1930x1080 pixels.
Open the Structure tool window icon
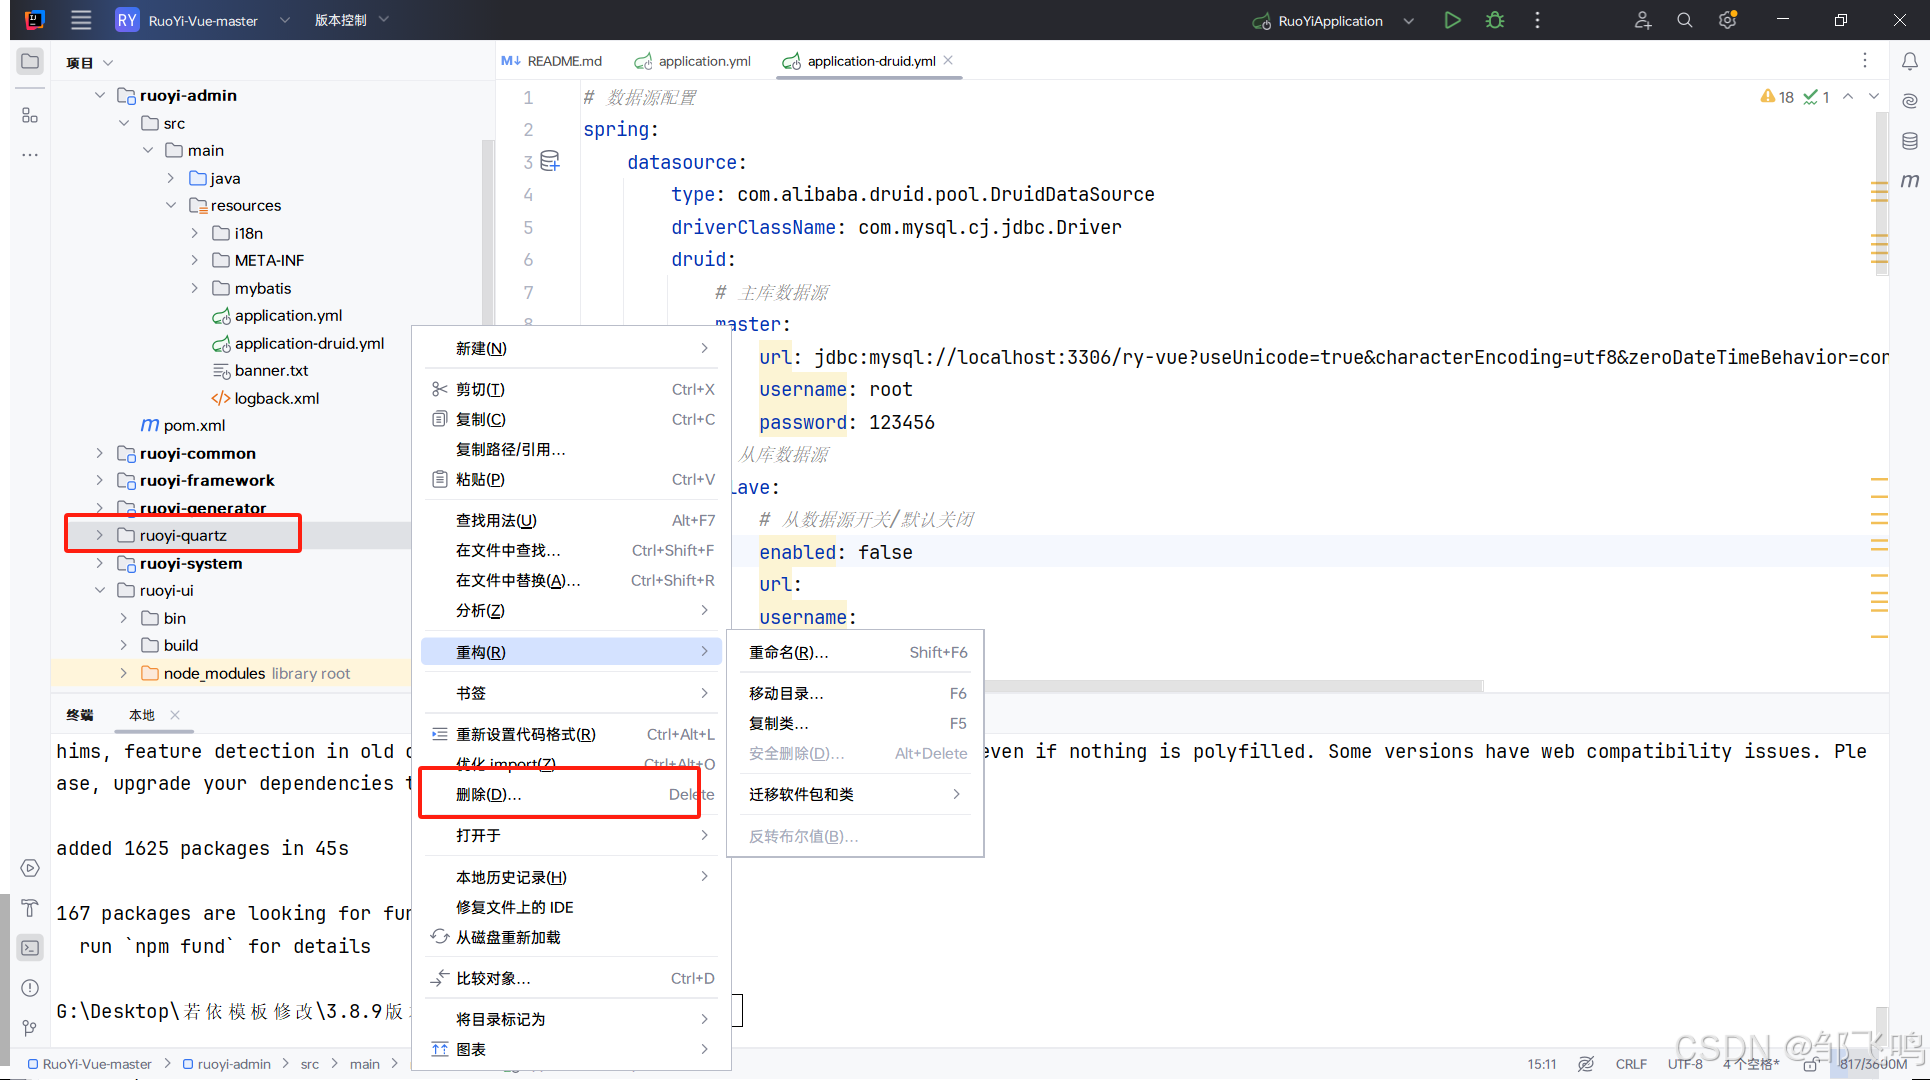pos(30,115)
